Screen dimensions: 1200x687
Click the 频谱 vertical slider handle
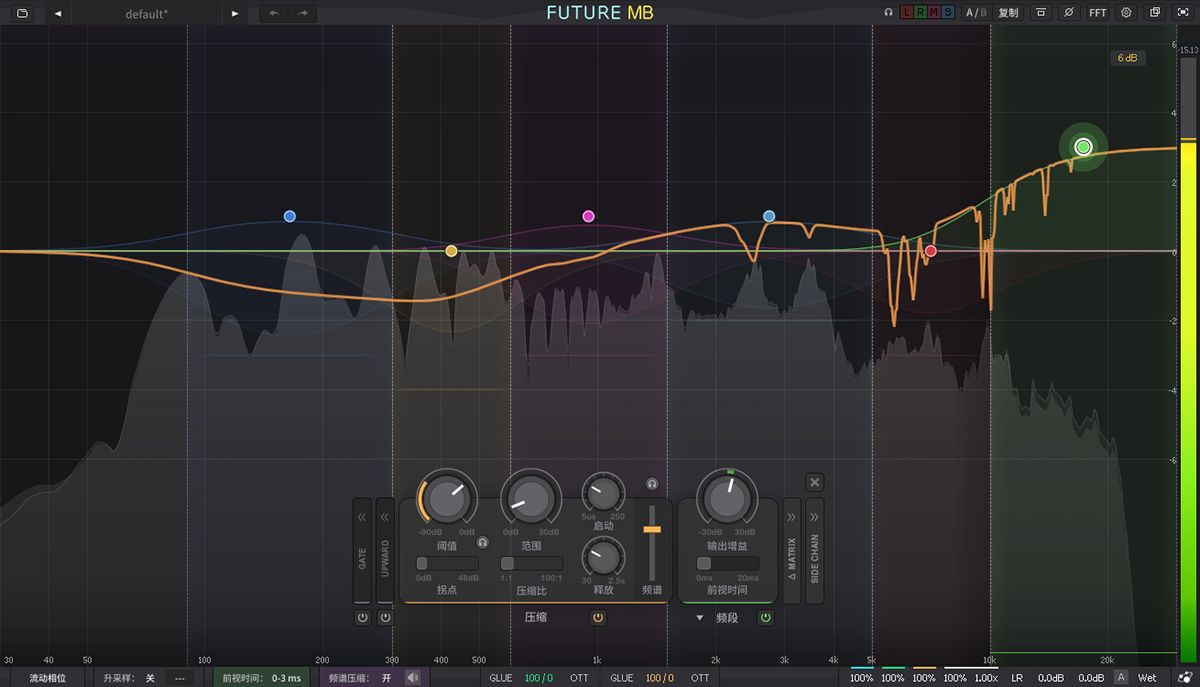click(x=652, y=528)
